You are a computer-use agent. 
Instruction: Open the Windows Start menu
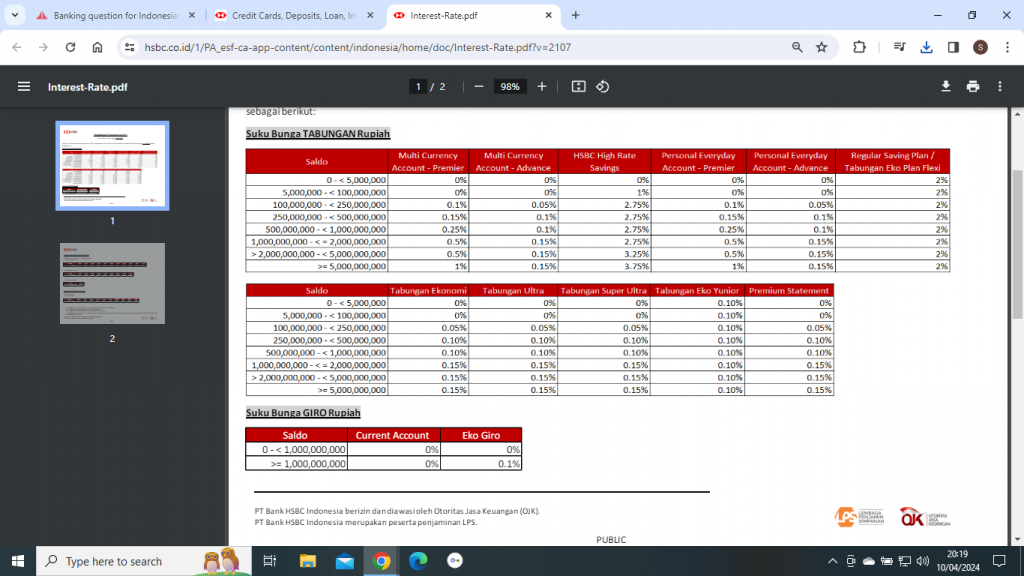[18, 561]
